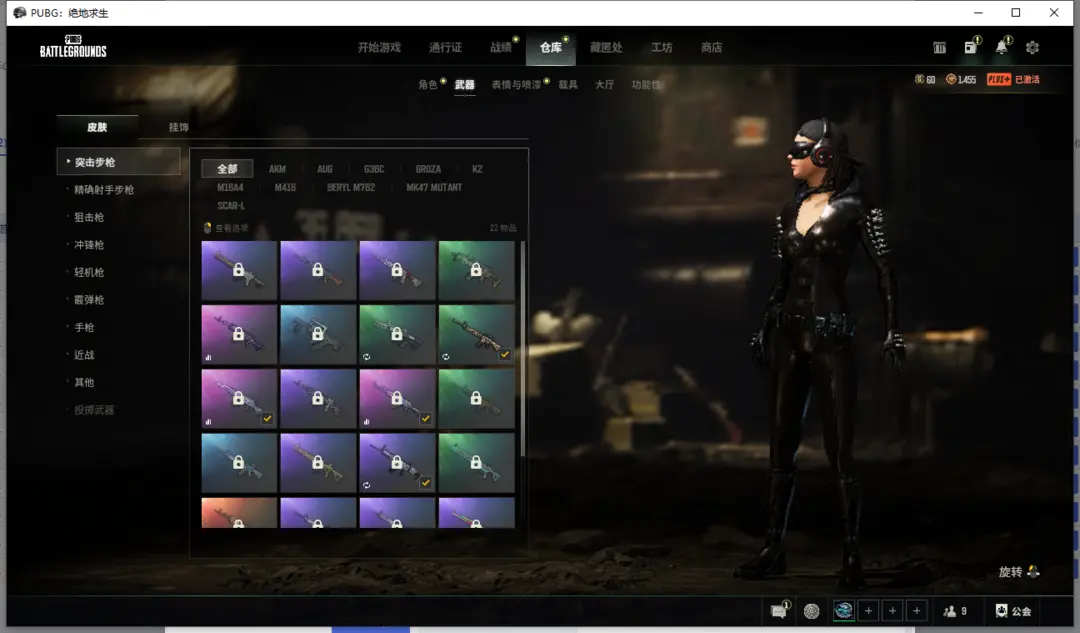Filter skins by BERYL M762
The height and width of the screenshot is (633, 1080).
click(351, 187)
